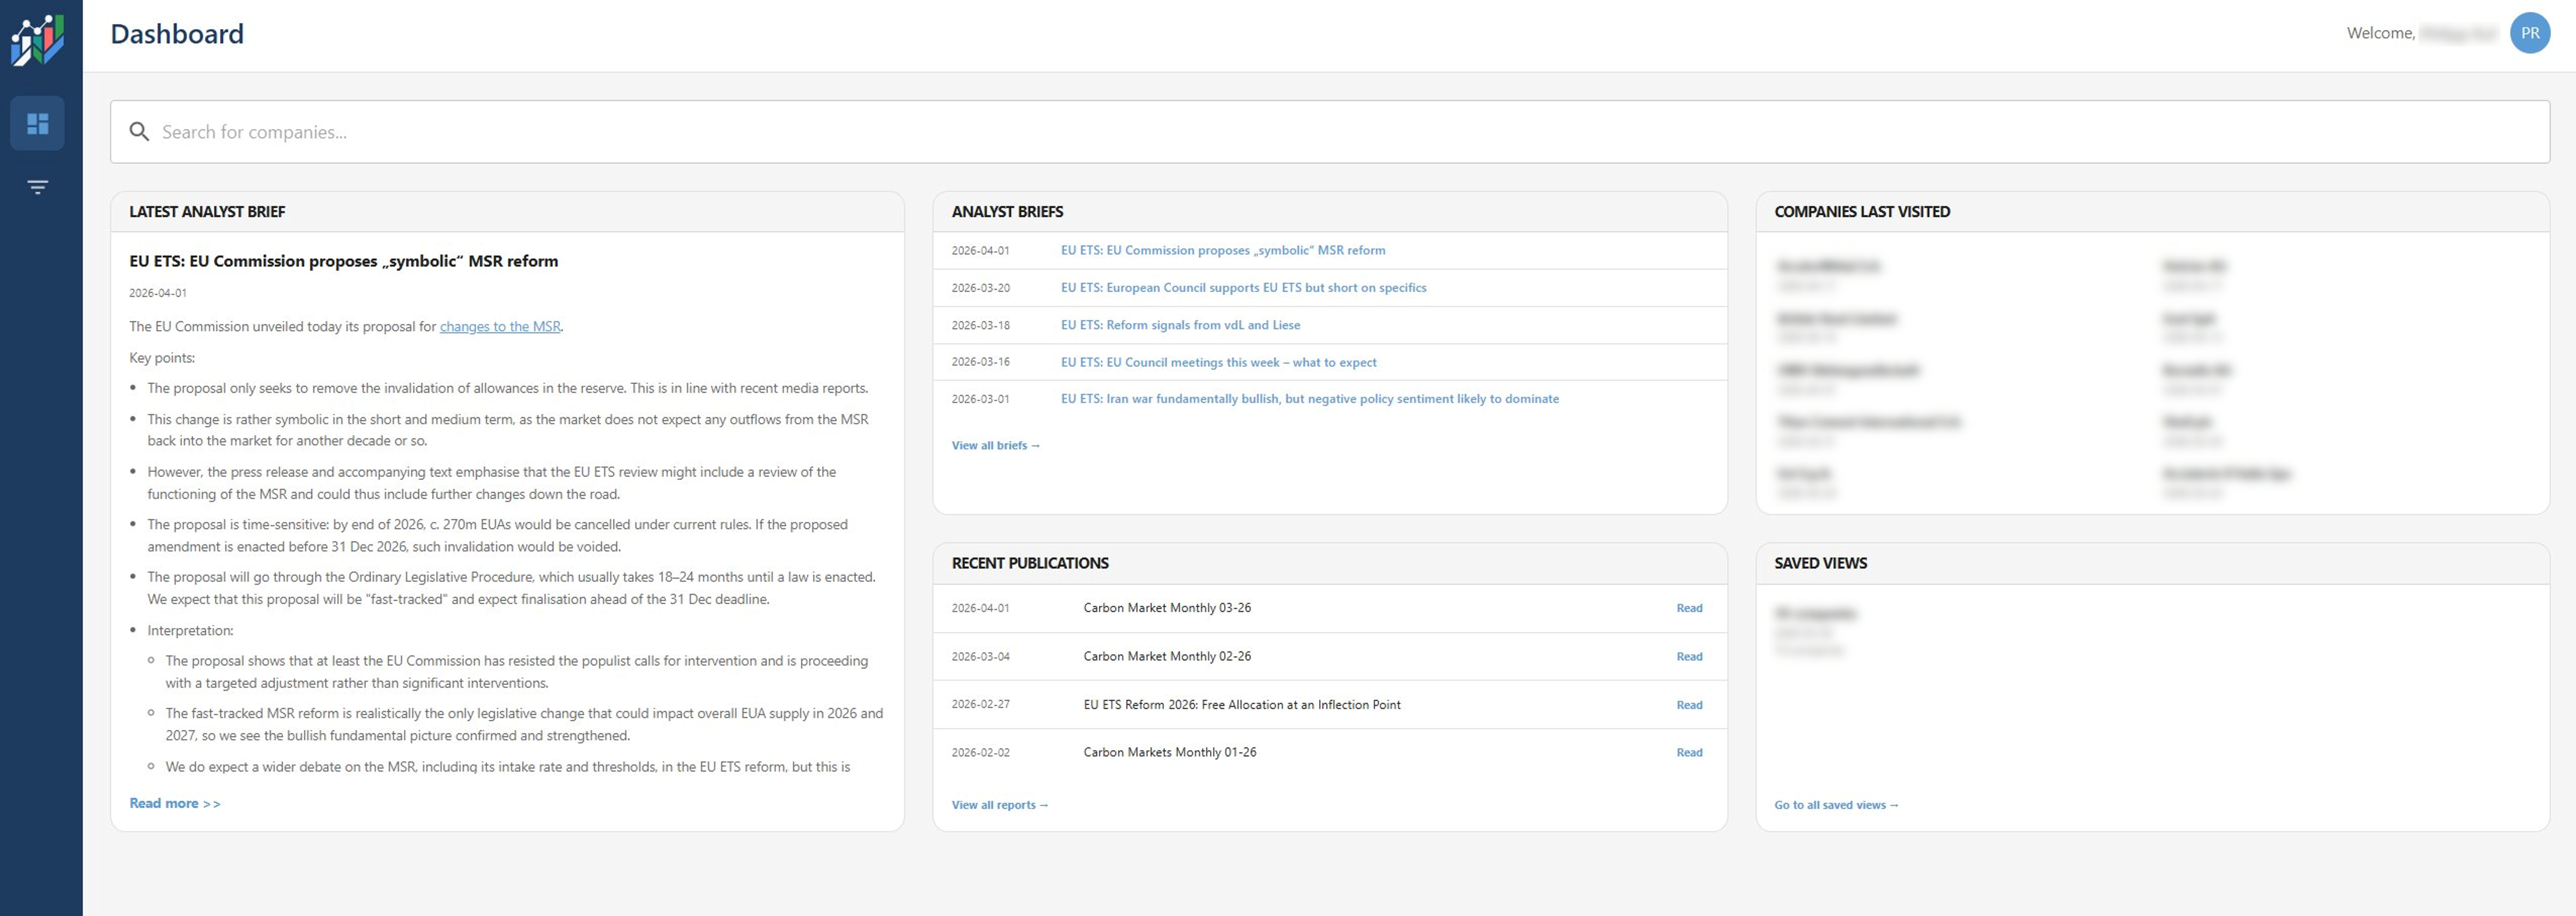Open the 'EU Council meetings this week' brief
The height and width of the screenshot is (916, 2576).
(x=1218, y=362)
